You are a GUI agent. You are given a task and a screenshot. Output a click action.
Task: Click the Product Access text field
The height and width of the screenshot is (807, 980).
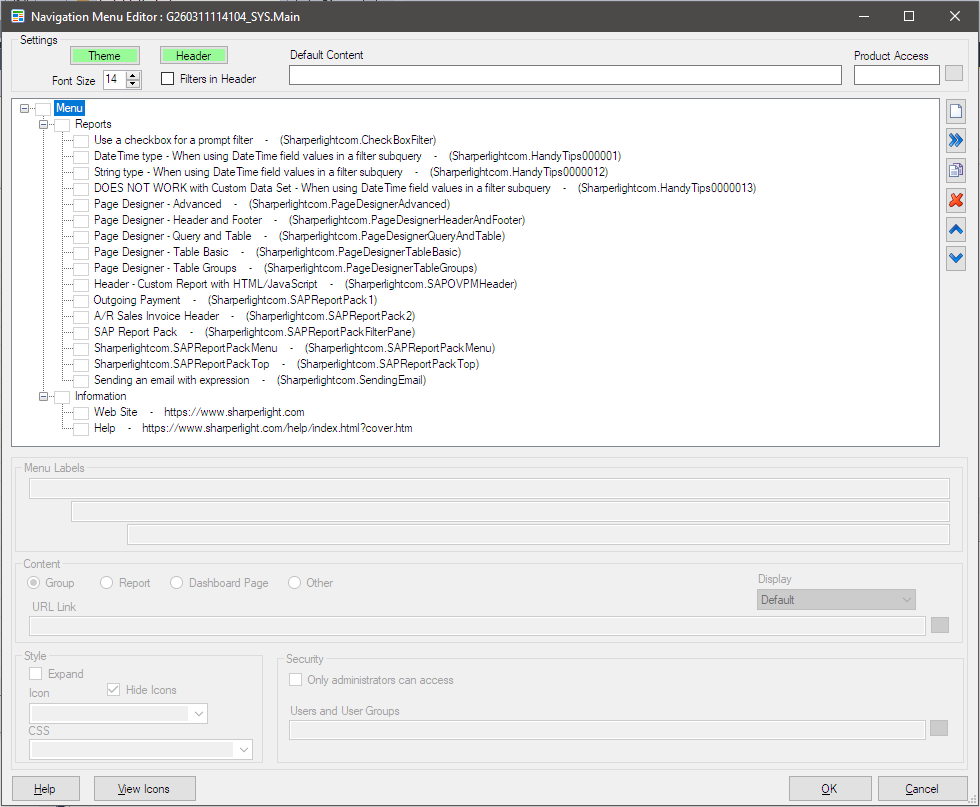point(897,75)
